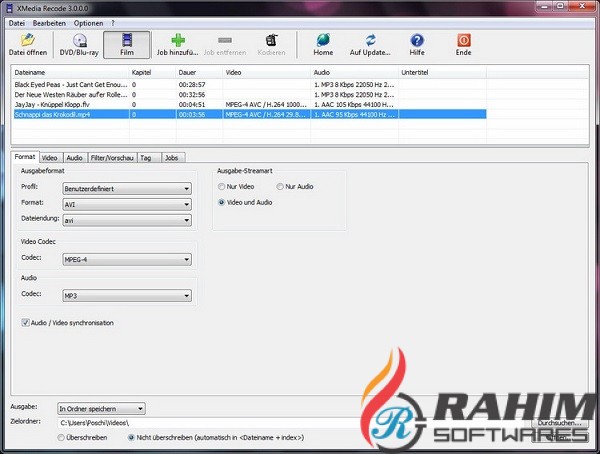Click the Durchsuchen button
The image size is (600, 454).
point(559,423)
